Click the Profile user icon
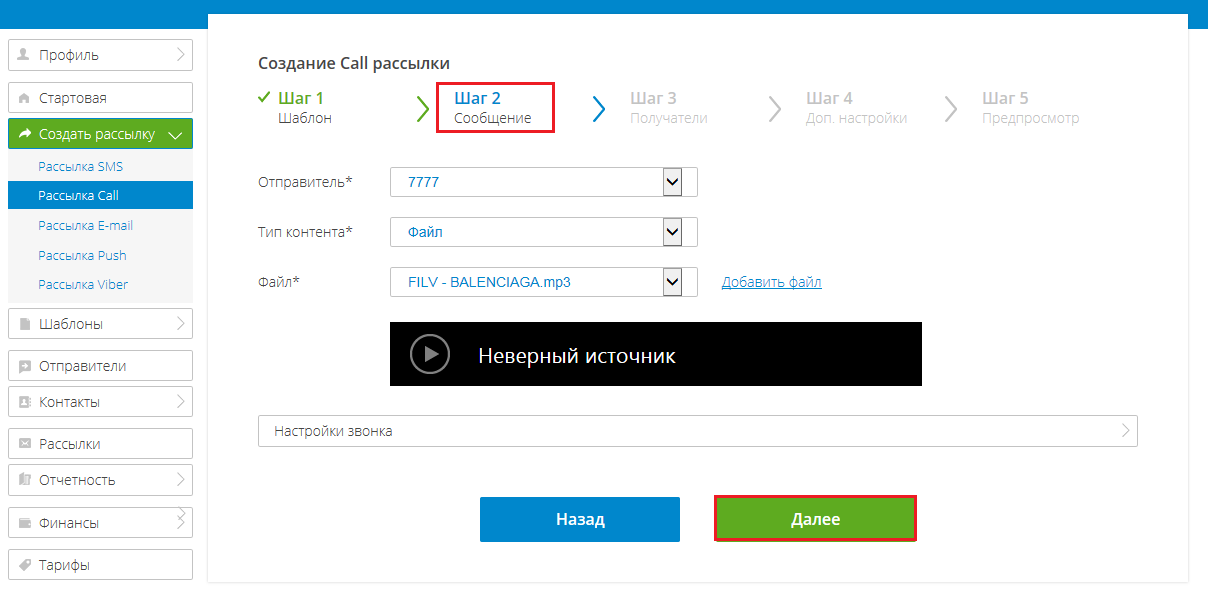 (x=24, y=55)
